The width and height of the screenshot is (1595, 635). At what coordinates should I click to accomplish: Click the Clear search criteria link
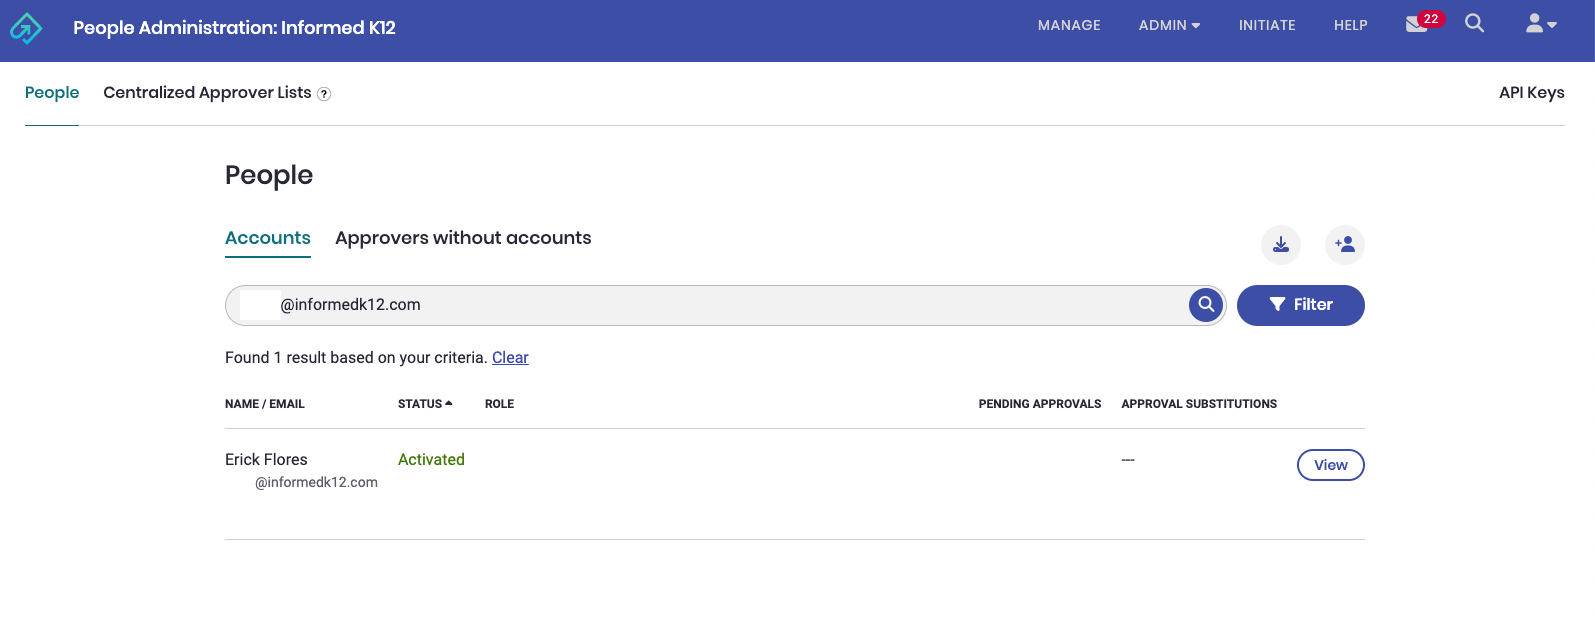(510, 358)
